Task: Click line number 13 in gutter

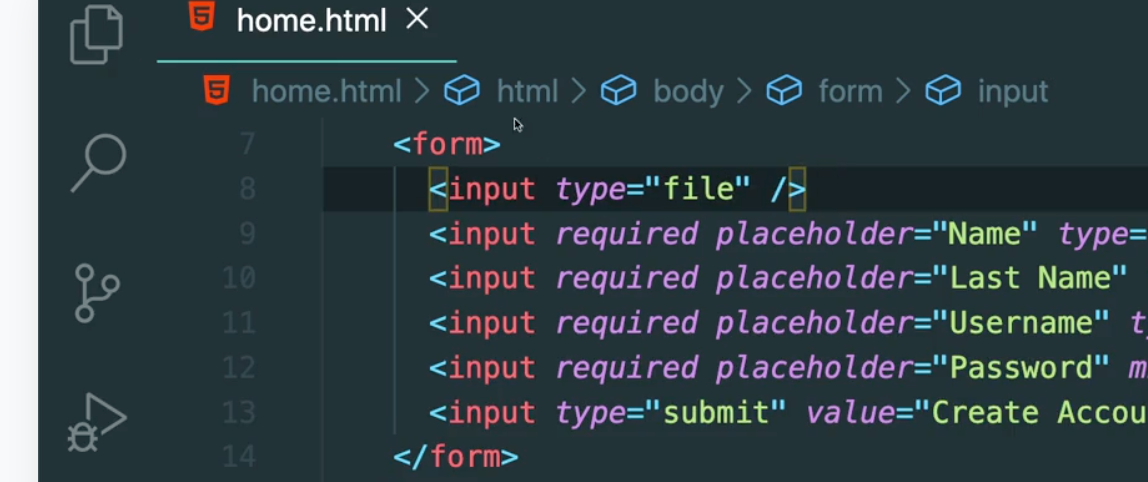Action: 239,412
